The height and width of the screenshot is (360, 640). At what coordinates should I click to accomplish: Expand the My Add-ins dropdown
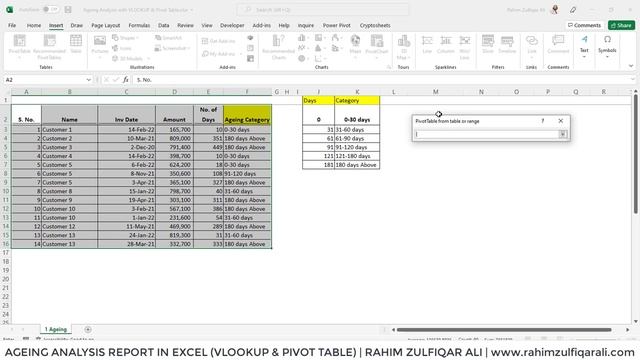pos(240,54)
